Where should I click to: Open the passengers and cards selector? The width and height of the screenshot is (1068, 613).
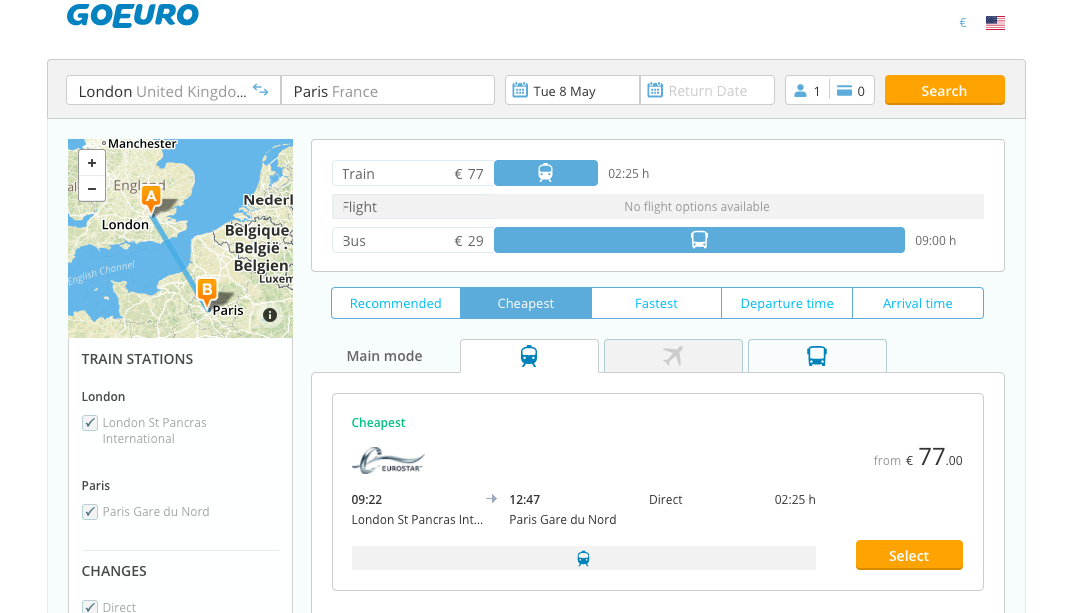[830, 91]
